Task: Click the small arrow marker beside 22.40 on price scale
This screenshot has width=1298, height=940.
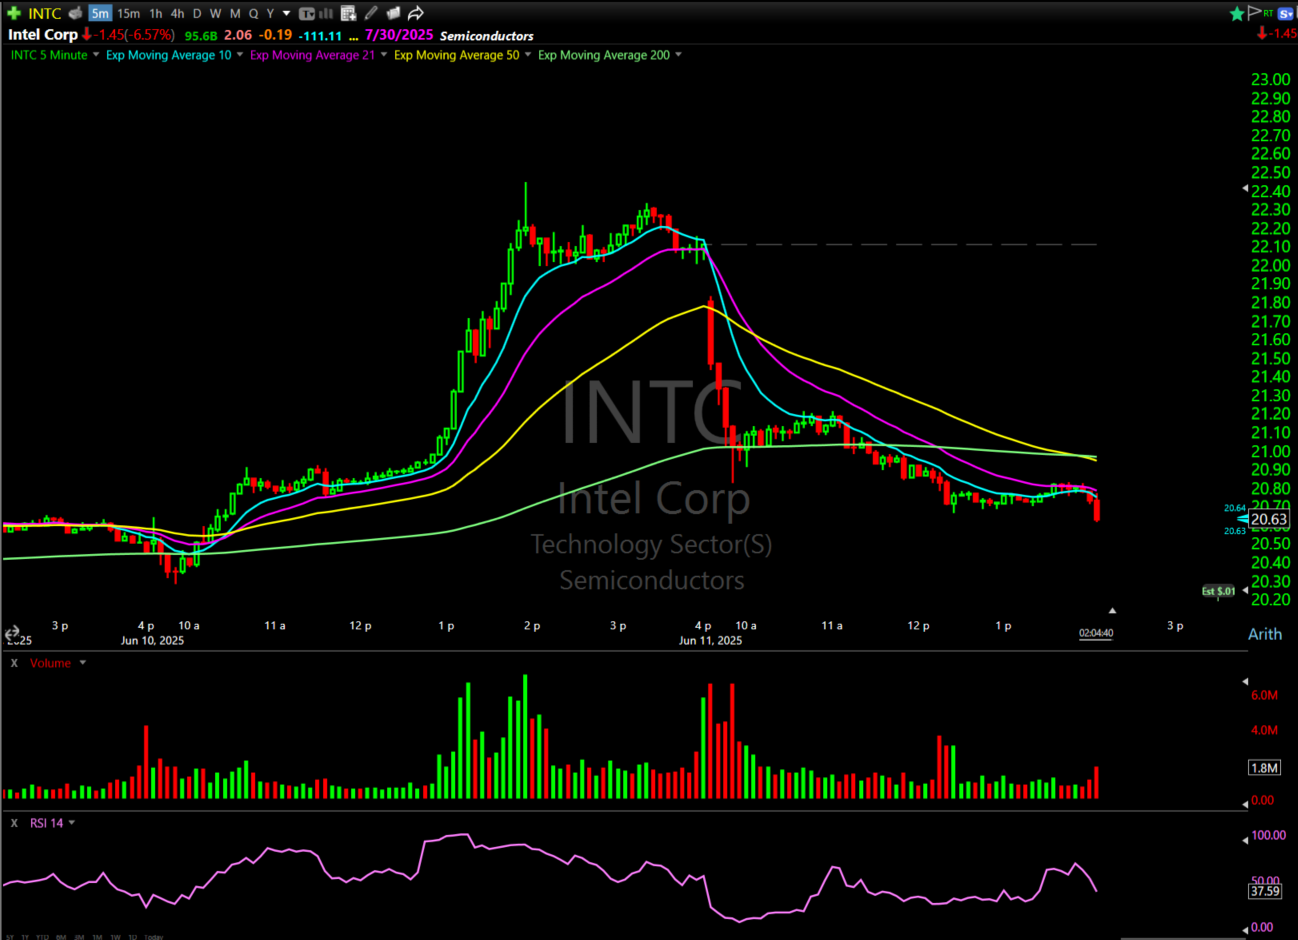Action: point(1245,188)
